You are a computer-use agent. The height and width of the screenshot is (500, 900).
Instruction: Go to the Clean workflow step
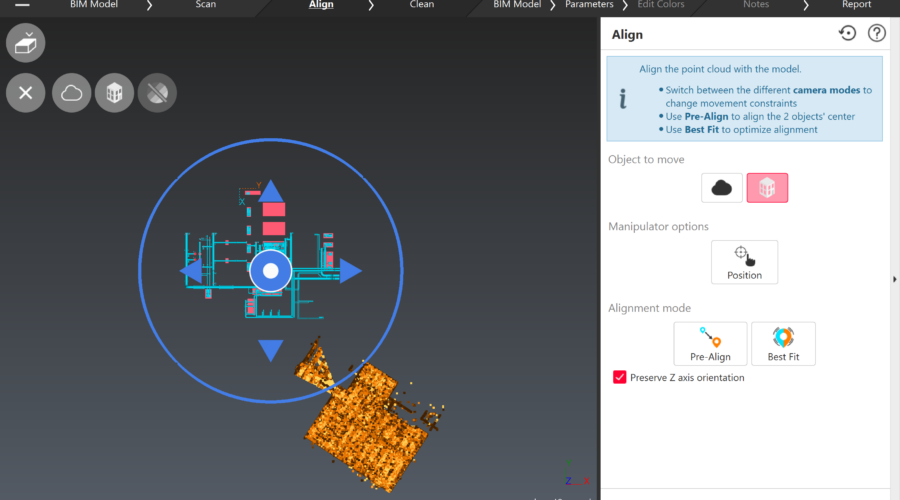click(422, 5)
